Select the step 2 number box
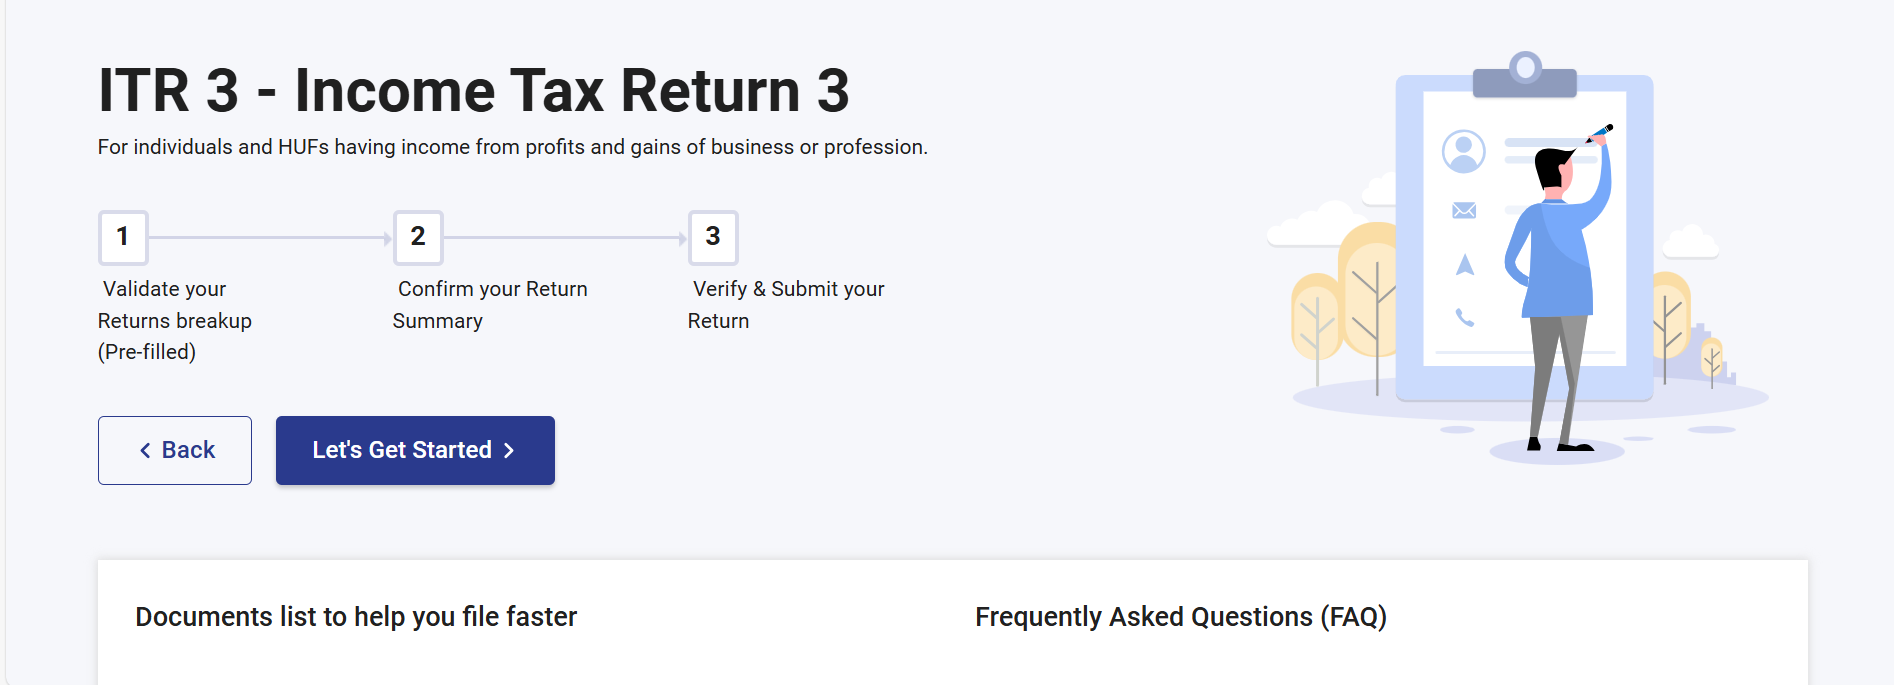This screenshot has width=1894, height=685. tap(418, 237)
